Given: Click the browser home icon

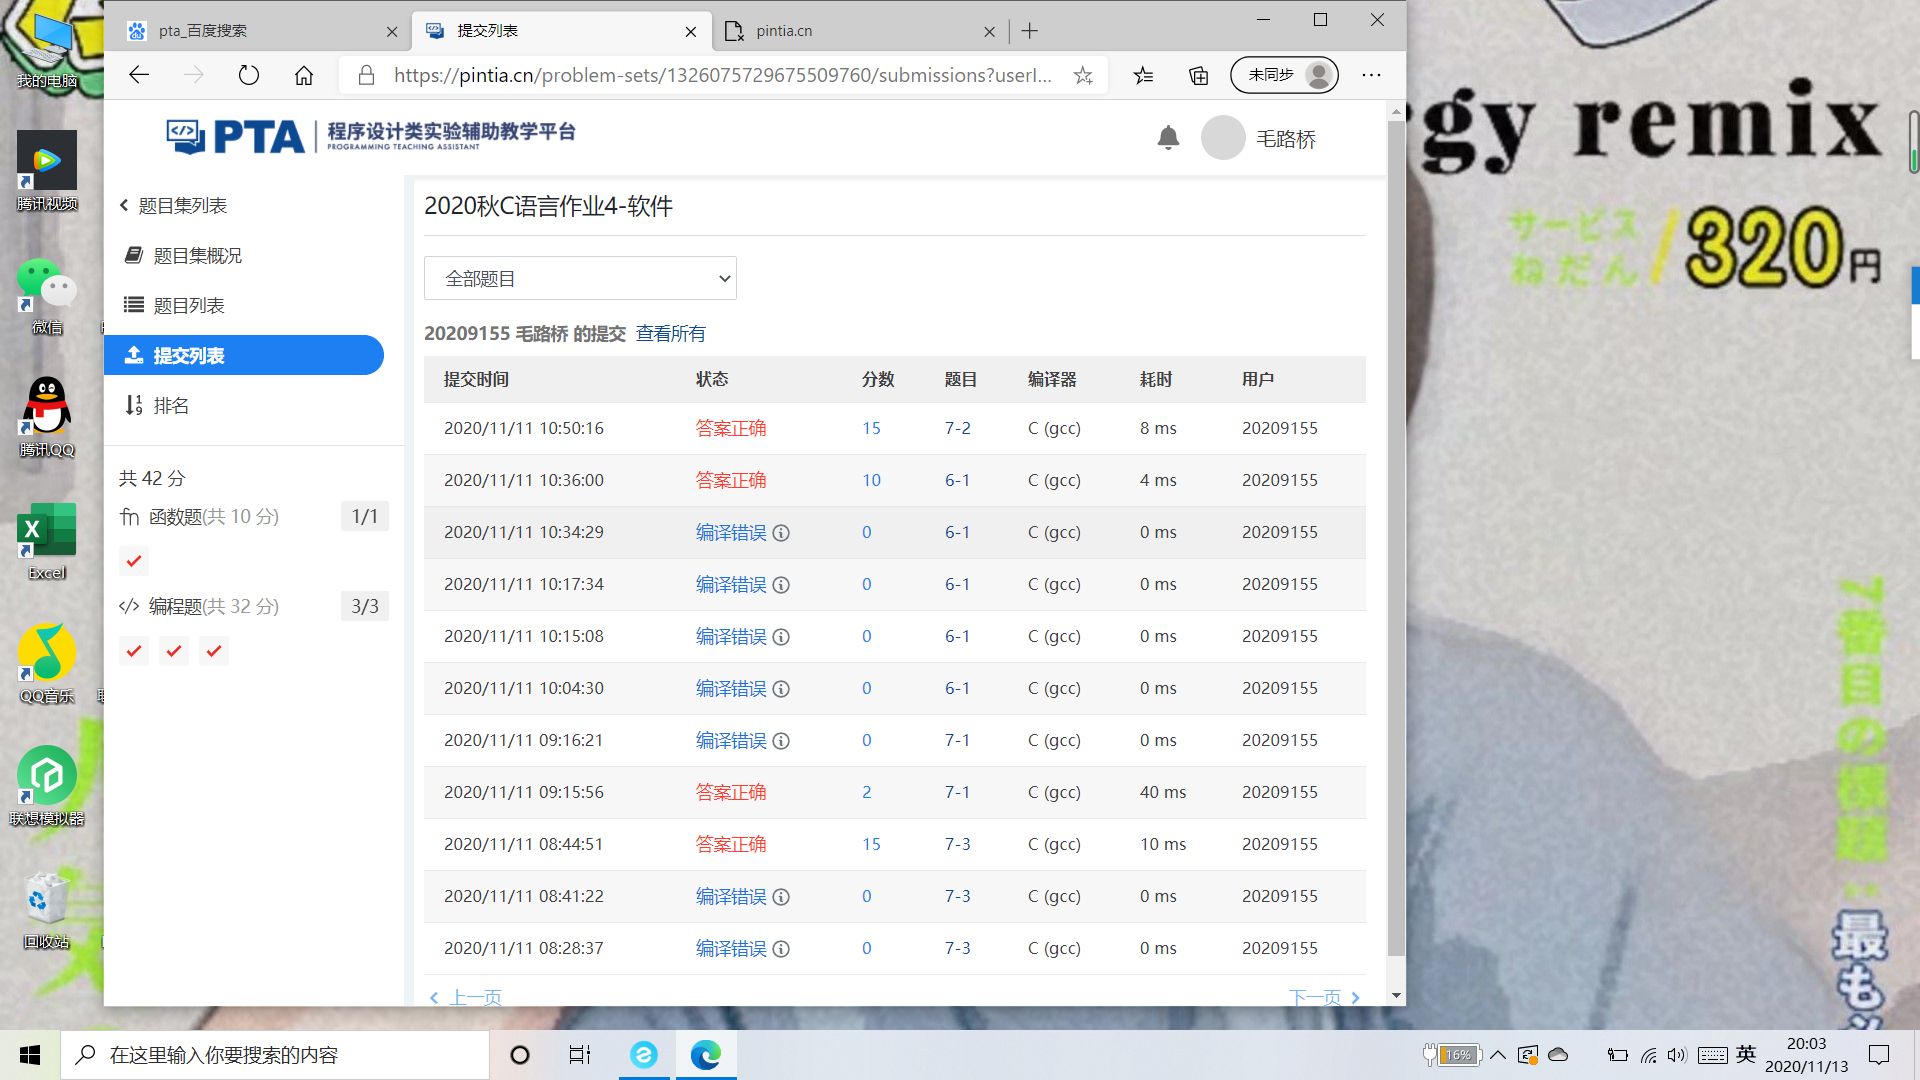Looking at the screenshot, I should (x=304, y=75).
